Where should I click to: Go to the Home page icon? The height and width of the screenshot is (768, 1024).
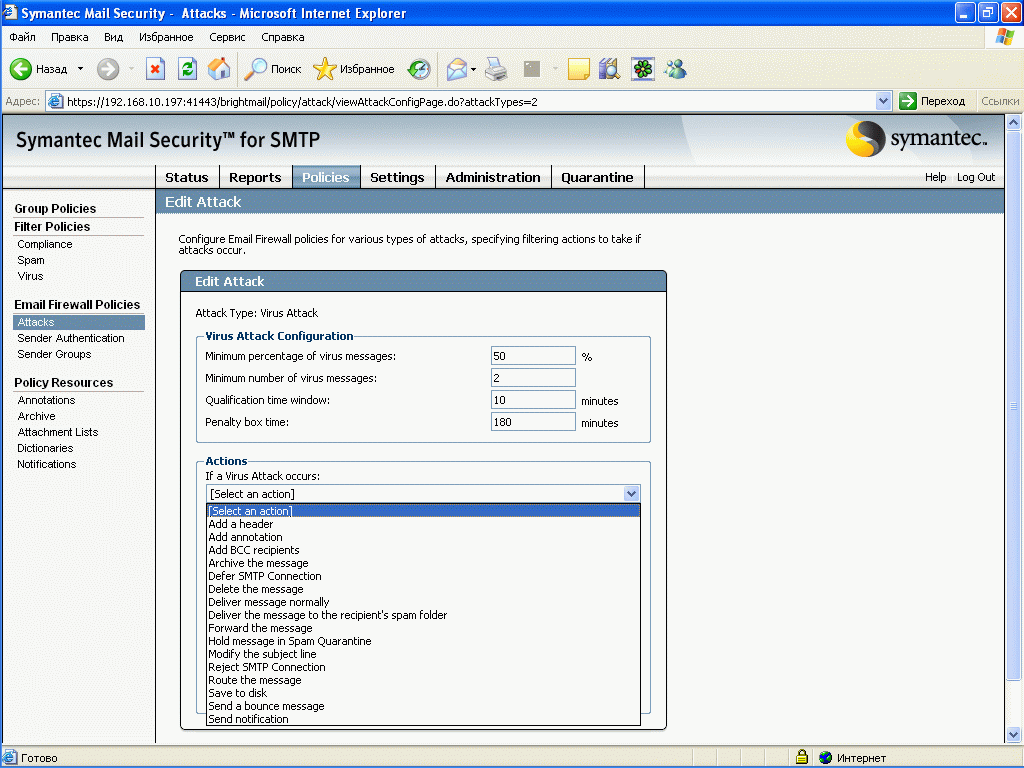[x=218, y=69]
